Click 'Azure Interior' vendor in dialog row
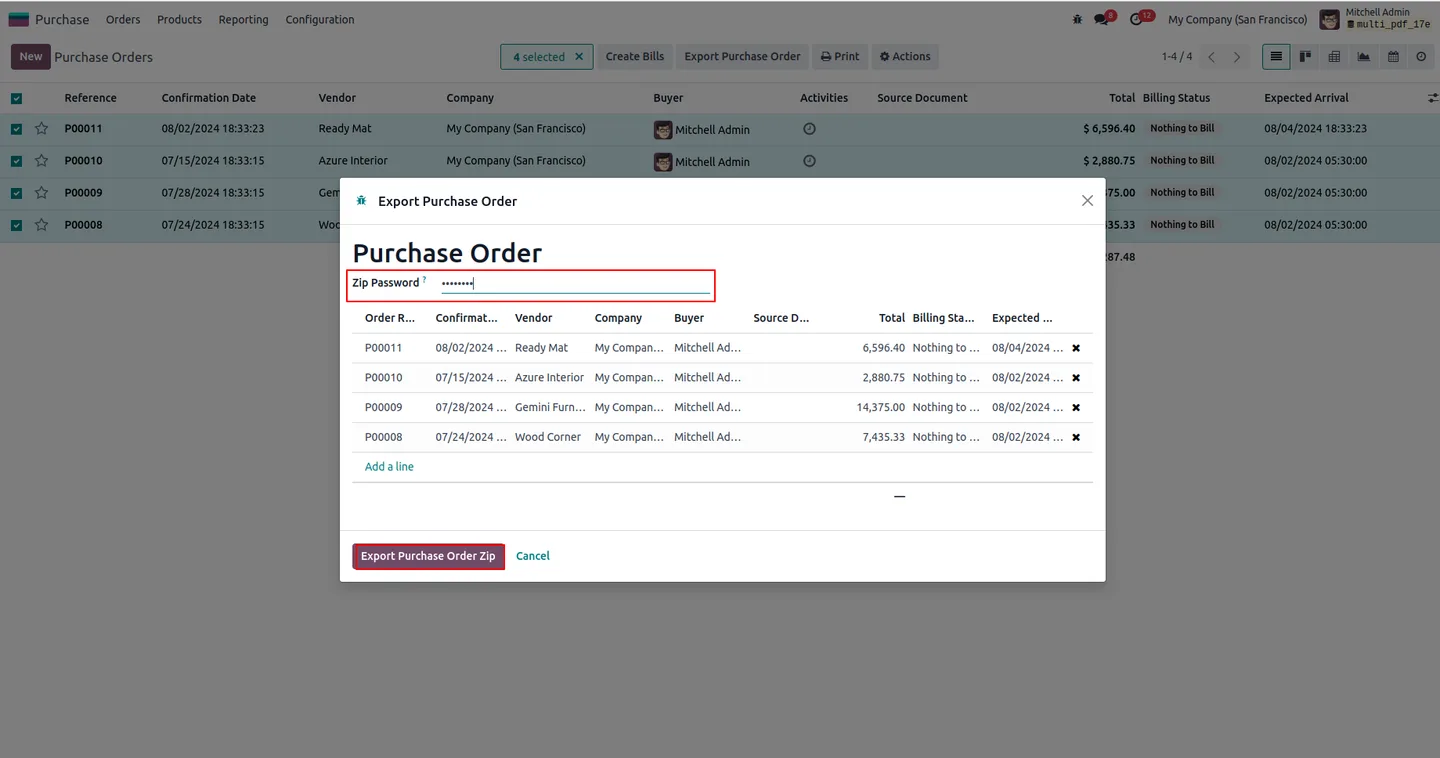The height and width of the screenshot is (758, 1440). (549, 378)
